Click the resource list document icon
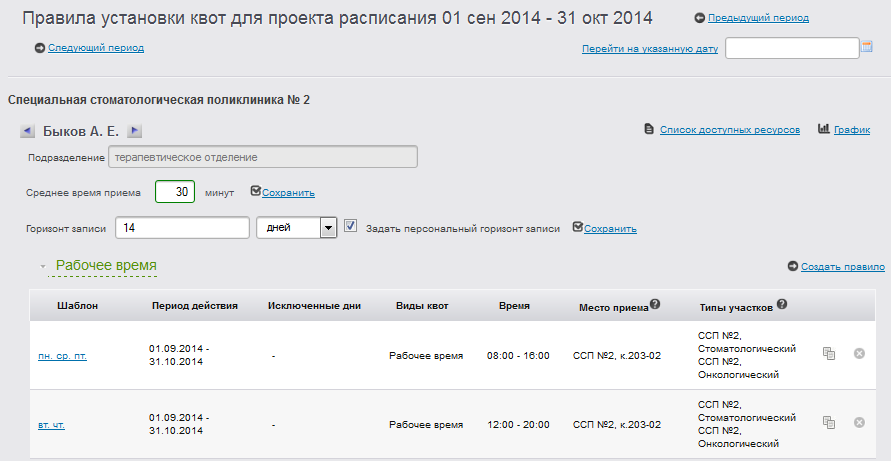This screenshot has width=891, height=461. coord(649,129)
